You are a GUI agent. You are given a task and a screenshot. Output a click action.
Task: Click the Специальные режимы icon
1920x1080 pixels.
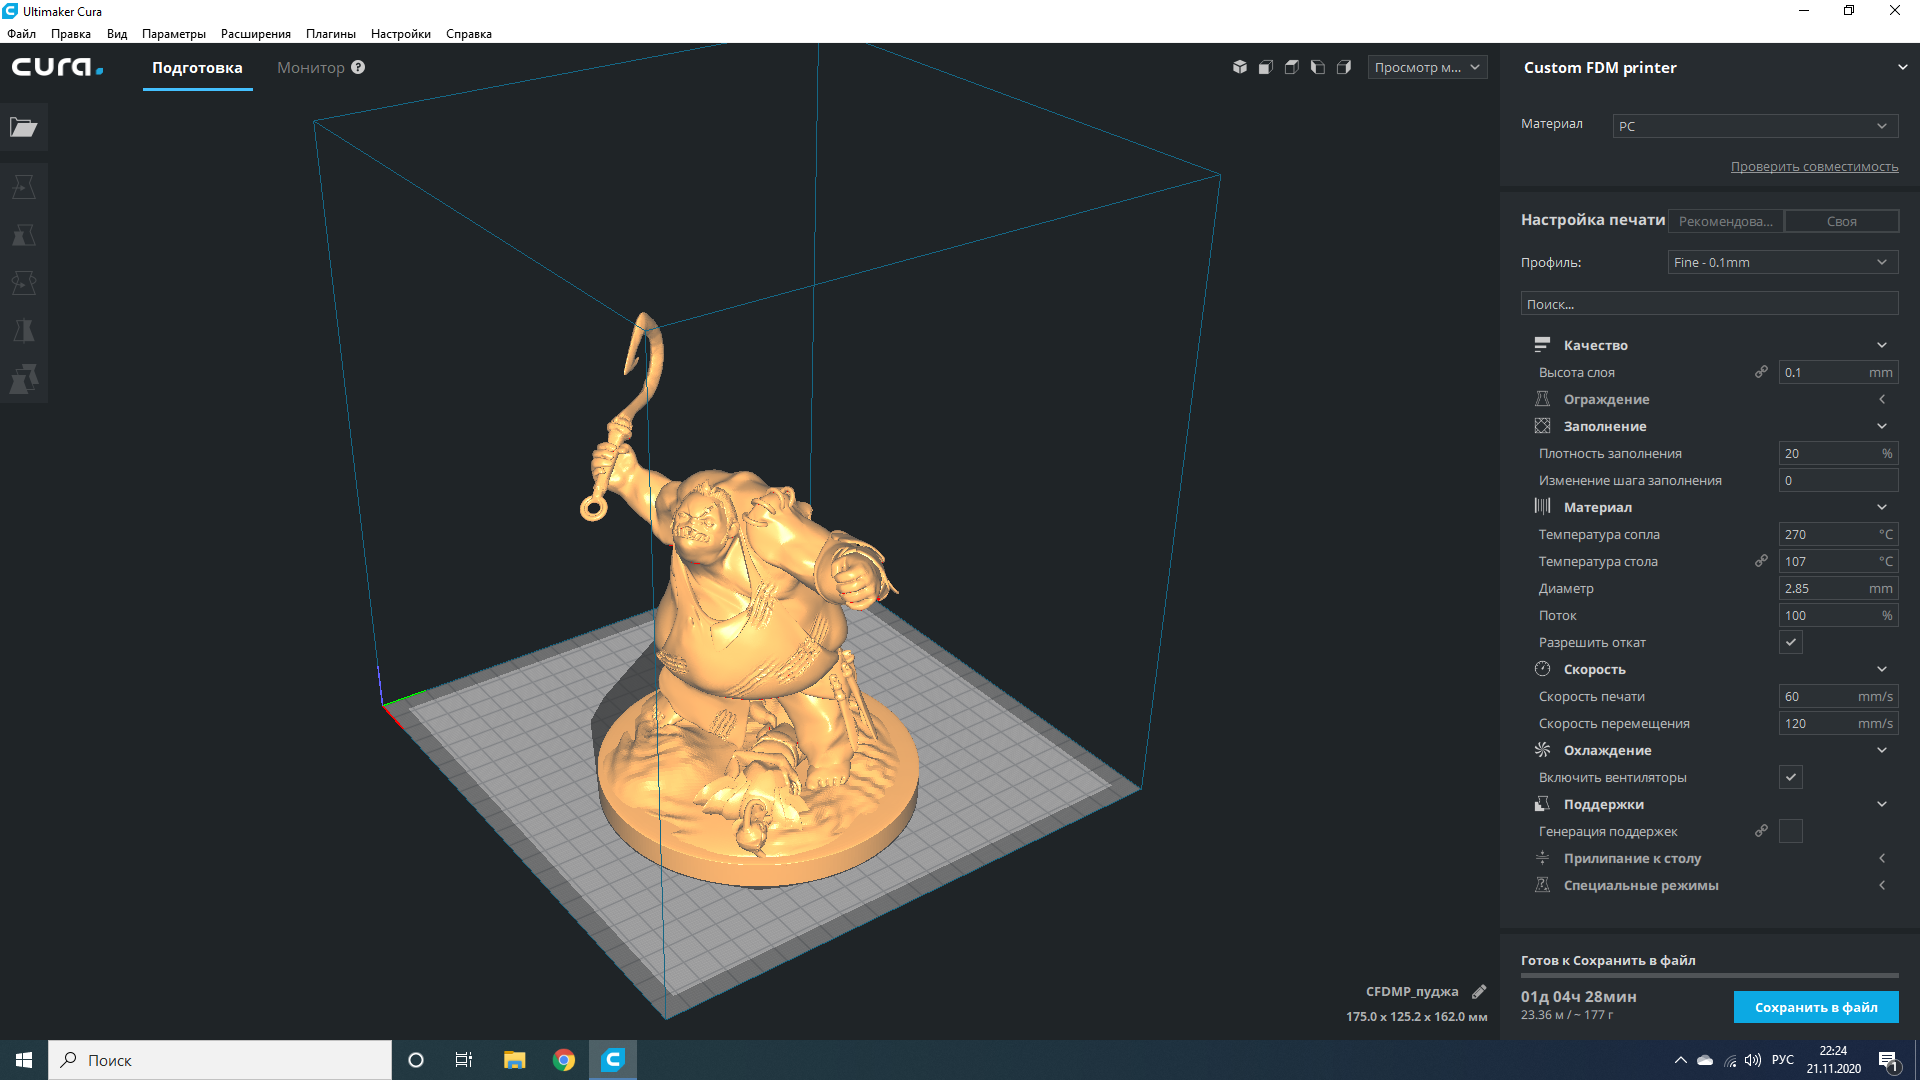click(x=1542, y=885)
